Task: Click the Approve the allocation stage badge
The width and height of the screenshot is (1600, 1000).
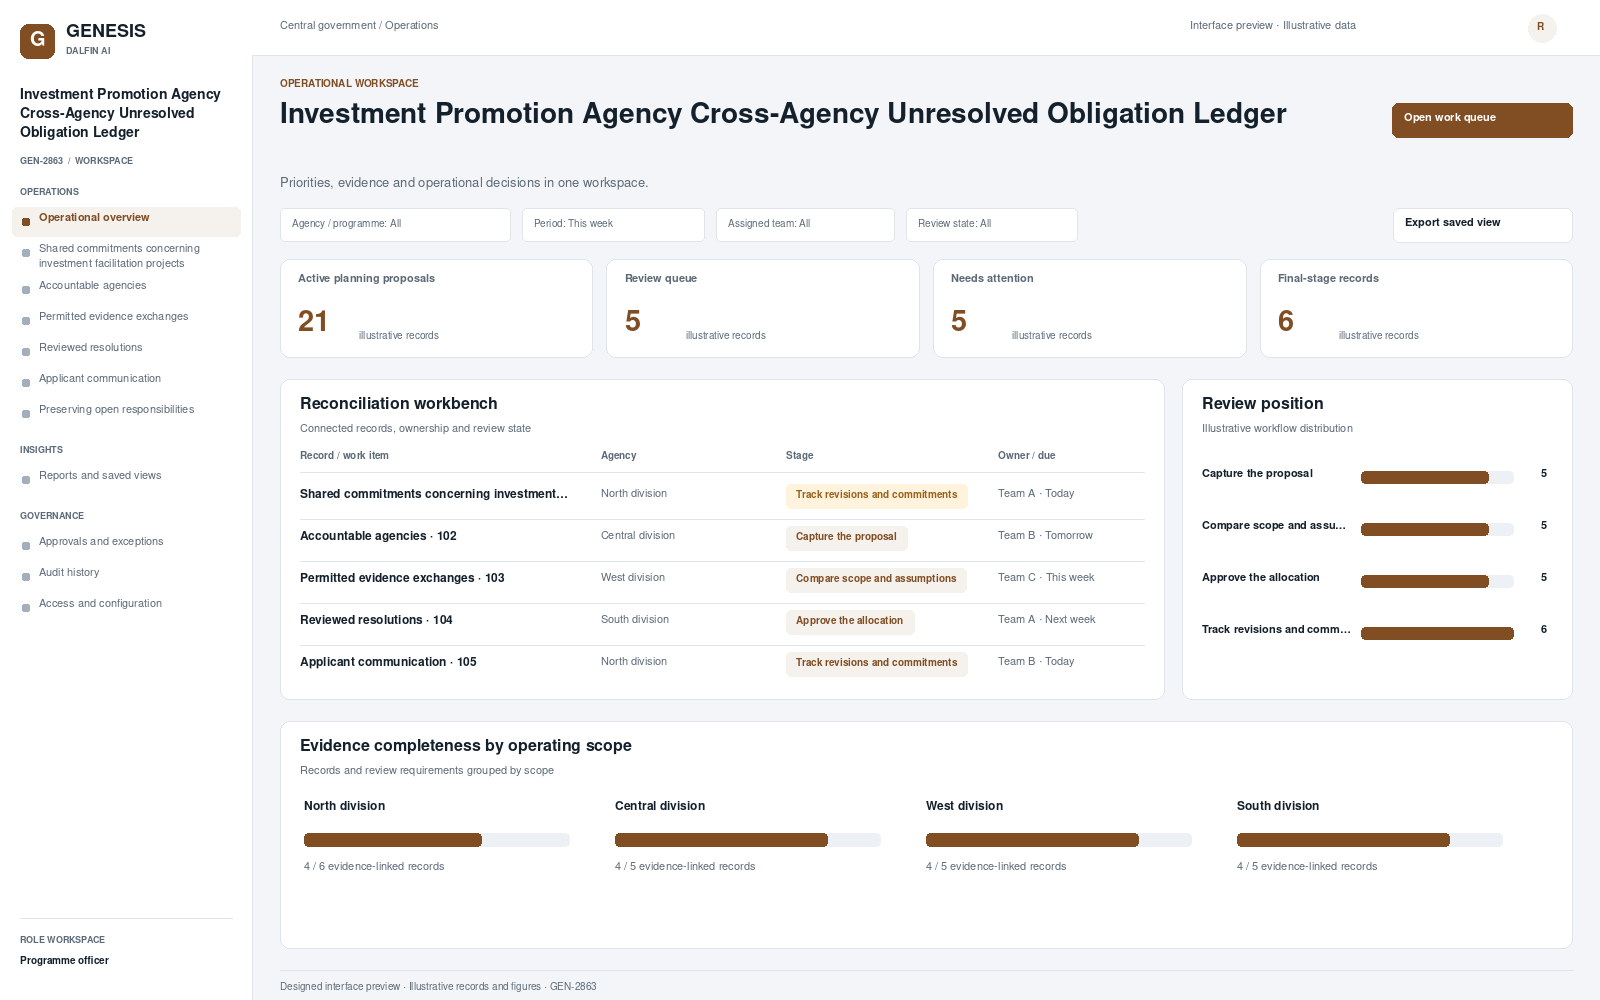Action: pyautogui.click(x=850, y=622)
